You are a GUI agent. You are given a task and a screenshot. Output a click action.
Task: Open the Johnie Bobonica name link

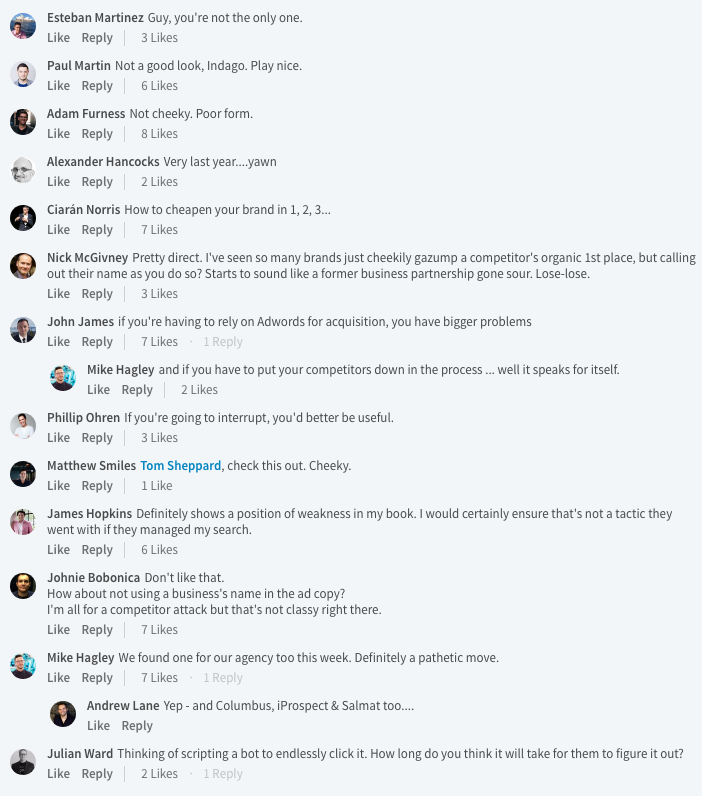pyautogui.click(x=93, y=578)
